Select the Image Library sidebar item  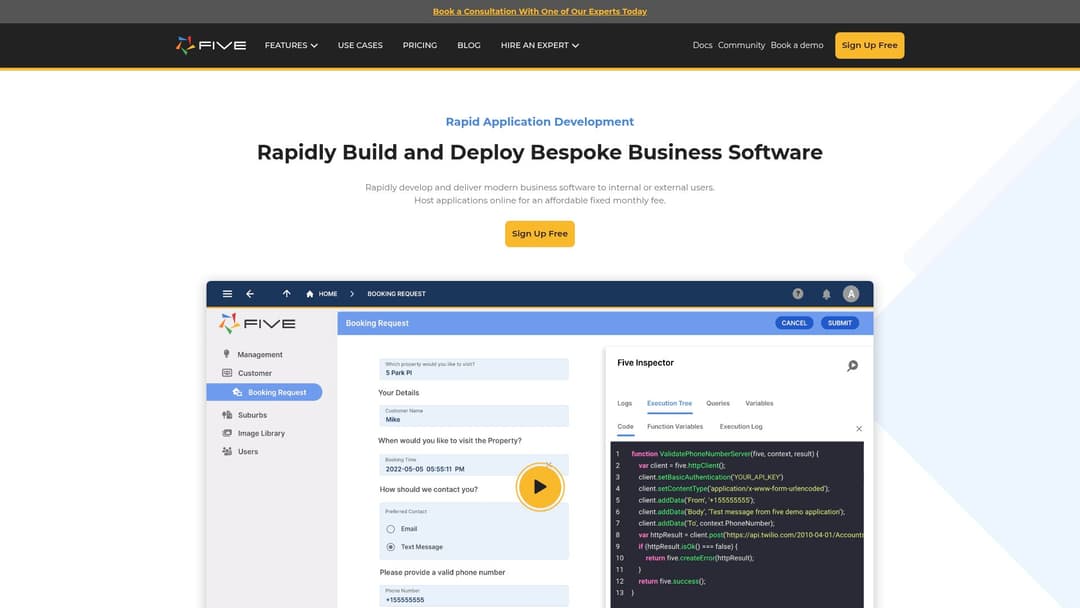[x=261, y=434]
